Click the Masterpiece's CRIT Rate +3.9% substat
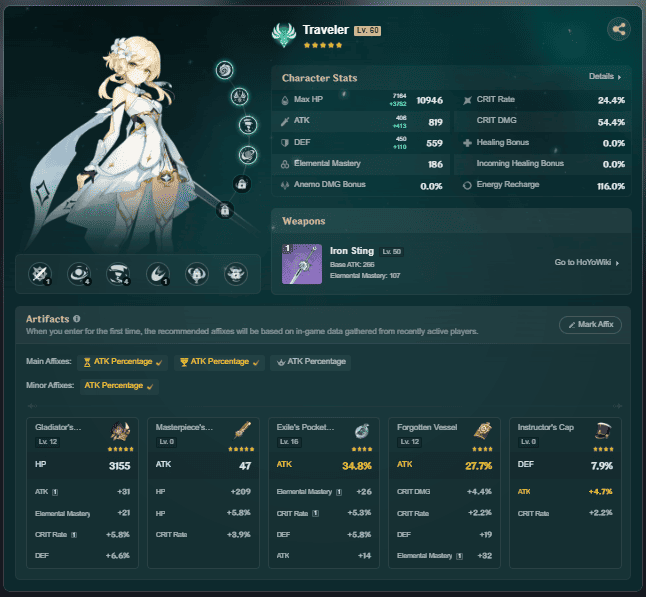 (203, 534)
